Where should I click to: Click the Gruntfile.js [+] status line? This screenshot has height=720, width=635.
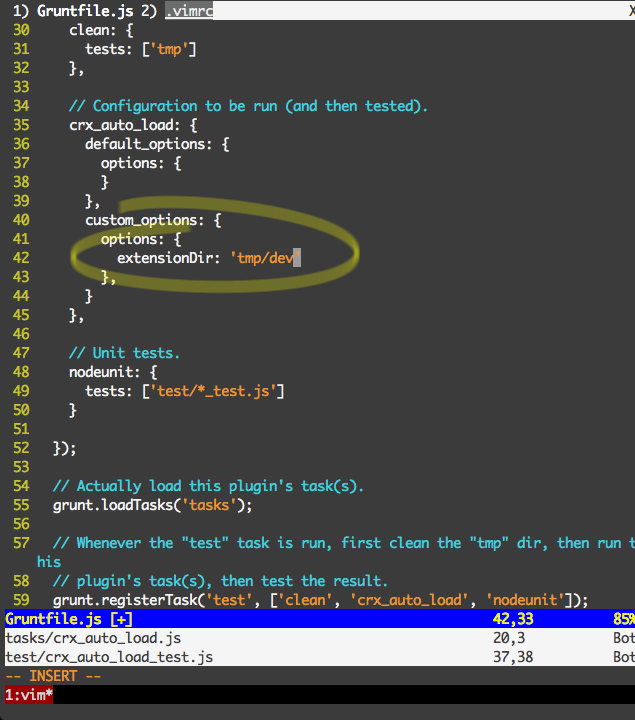[320, 619]
